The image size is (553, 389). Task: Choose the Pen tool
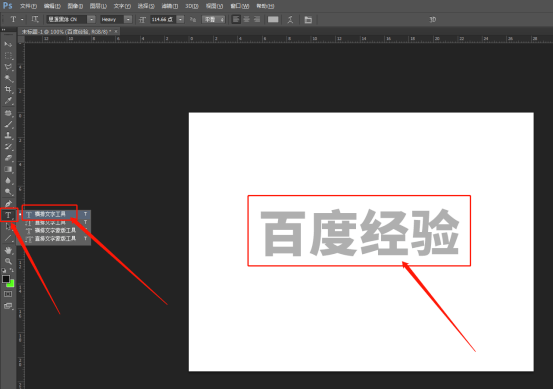8,203
